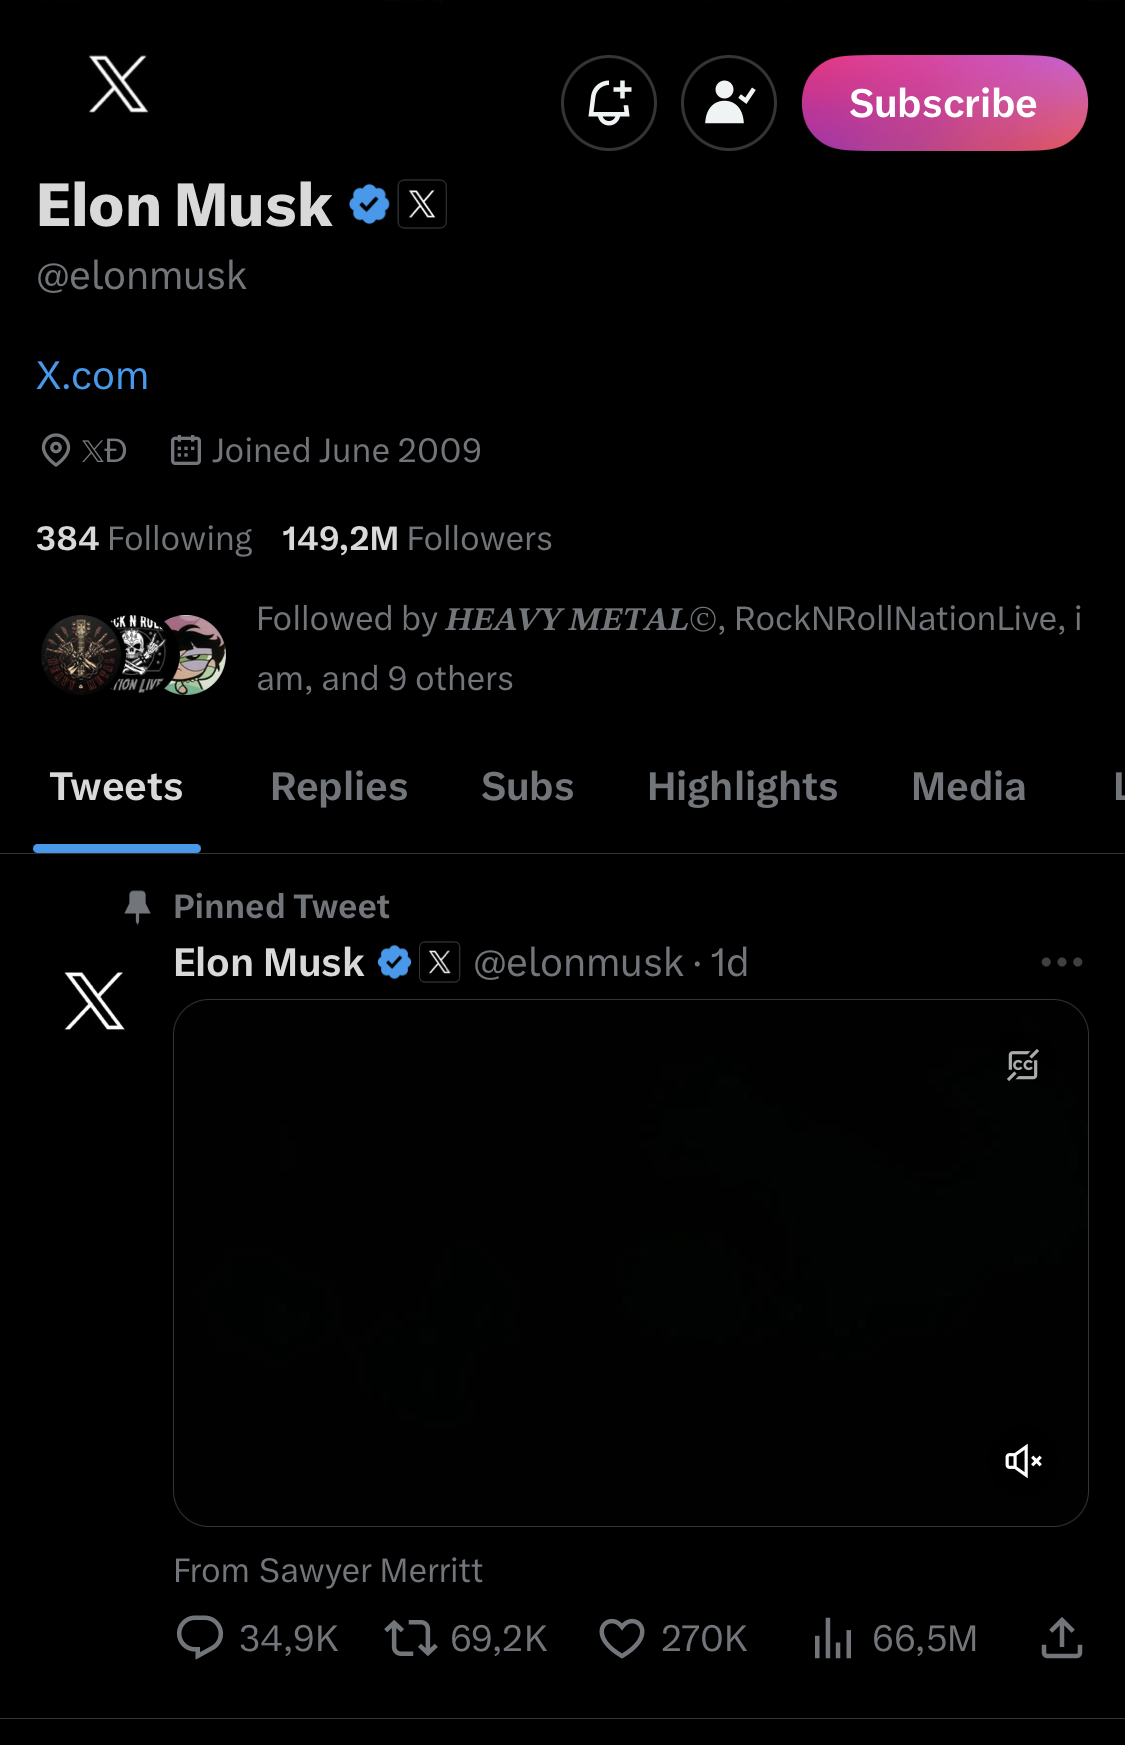View the 149,2M Followers list
Screen dimensions: 1125x1745
[416, 539]
